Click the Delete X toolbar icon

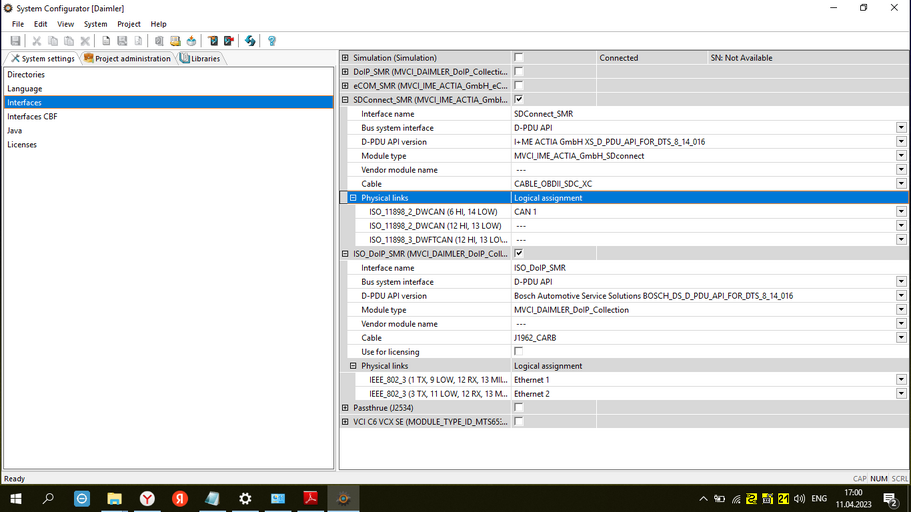(85, 41)
